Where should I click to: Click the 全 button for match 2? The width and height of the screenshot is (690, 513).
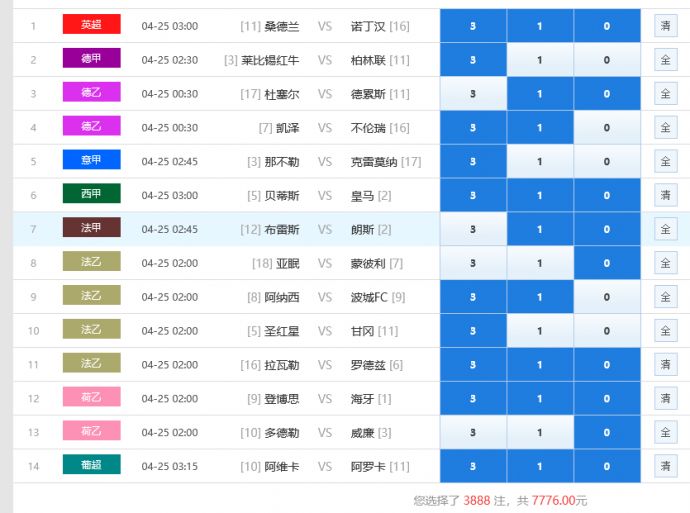(x=665, y=60)
